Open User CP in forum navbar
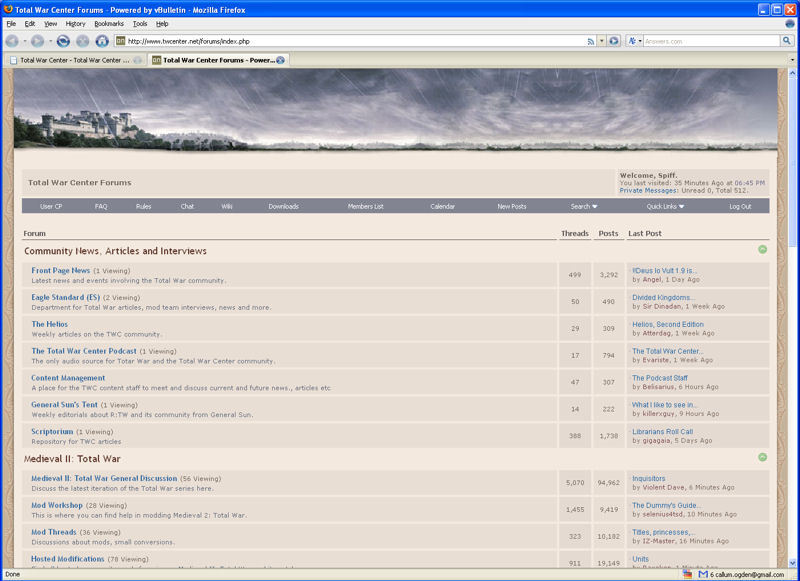800x581 pixels. coord(51,207)
